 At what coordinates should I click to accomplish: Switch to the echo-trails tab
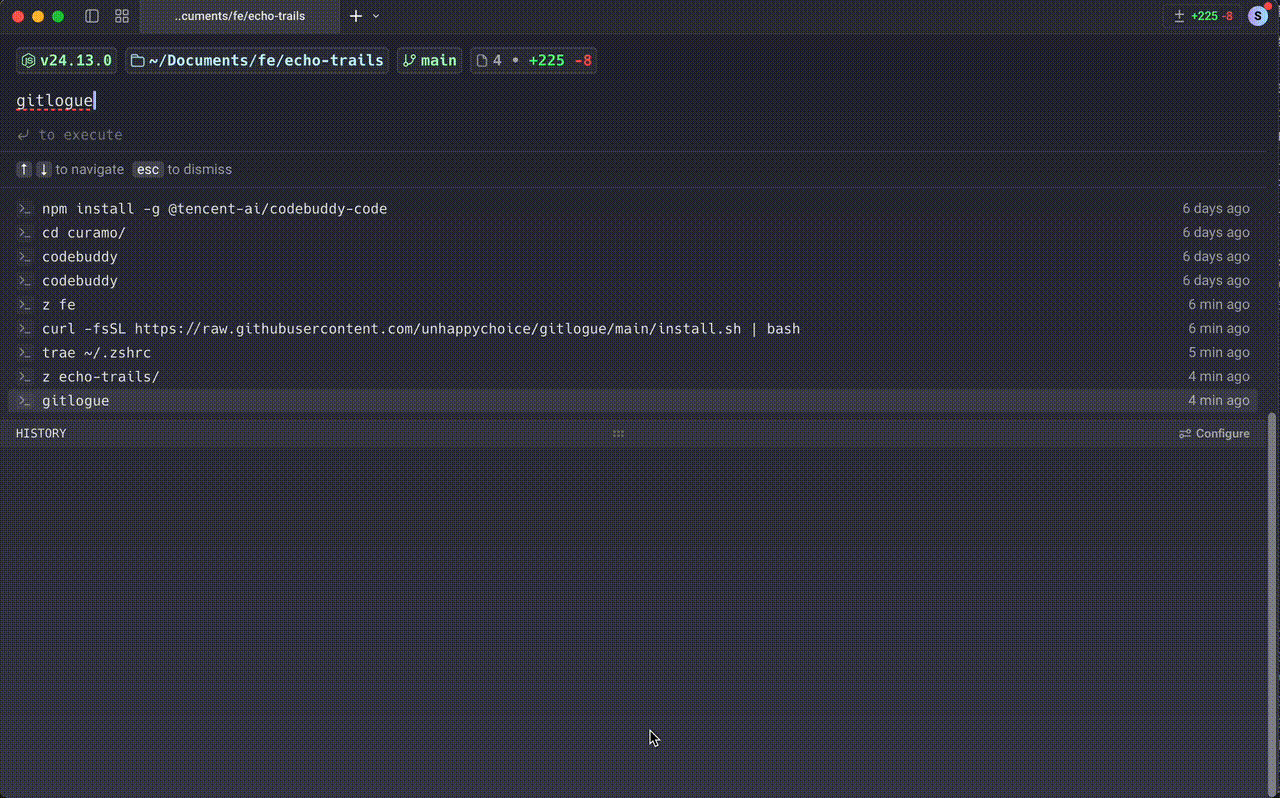[239, 16]
